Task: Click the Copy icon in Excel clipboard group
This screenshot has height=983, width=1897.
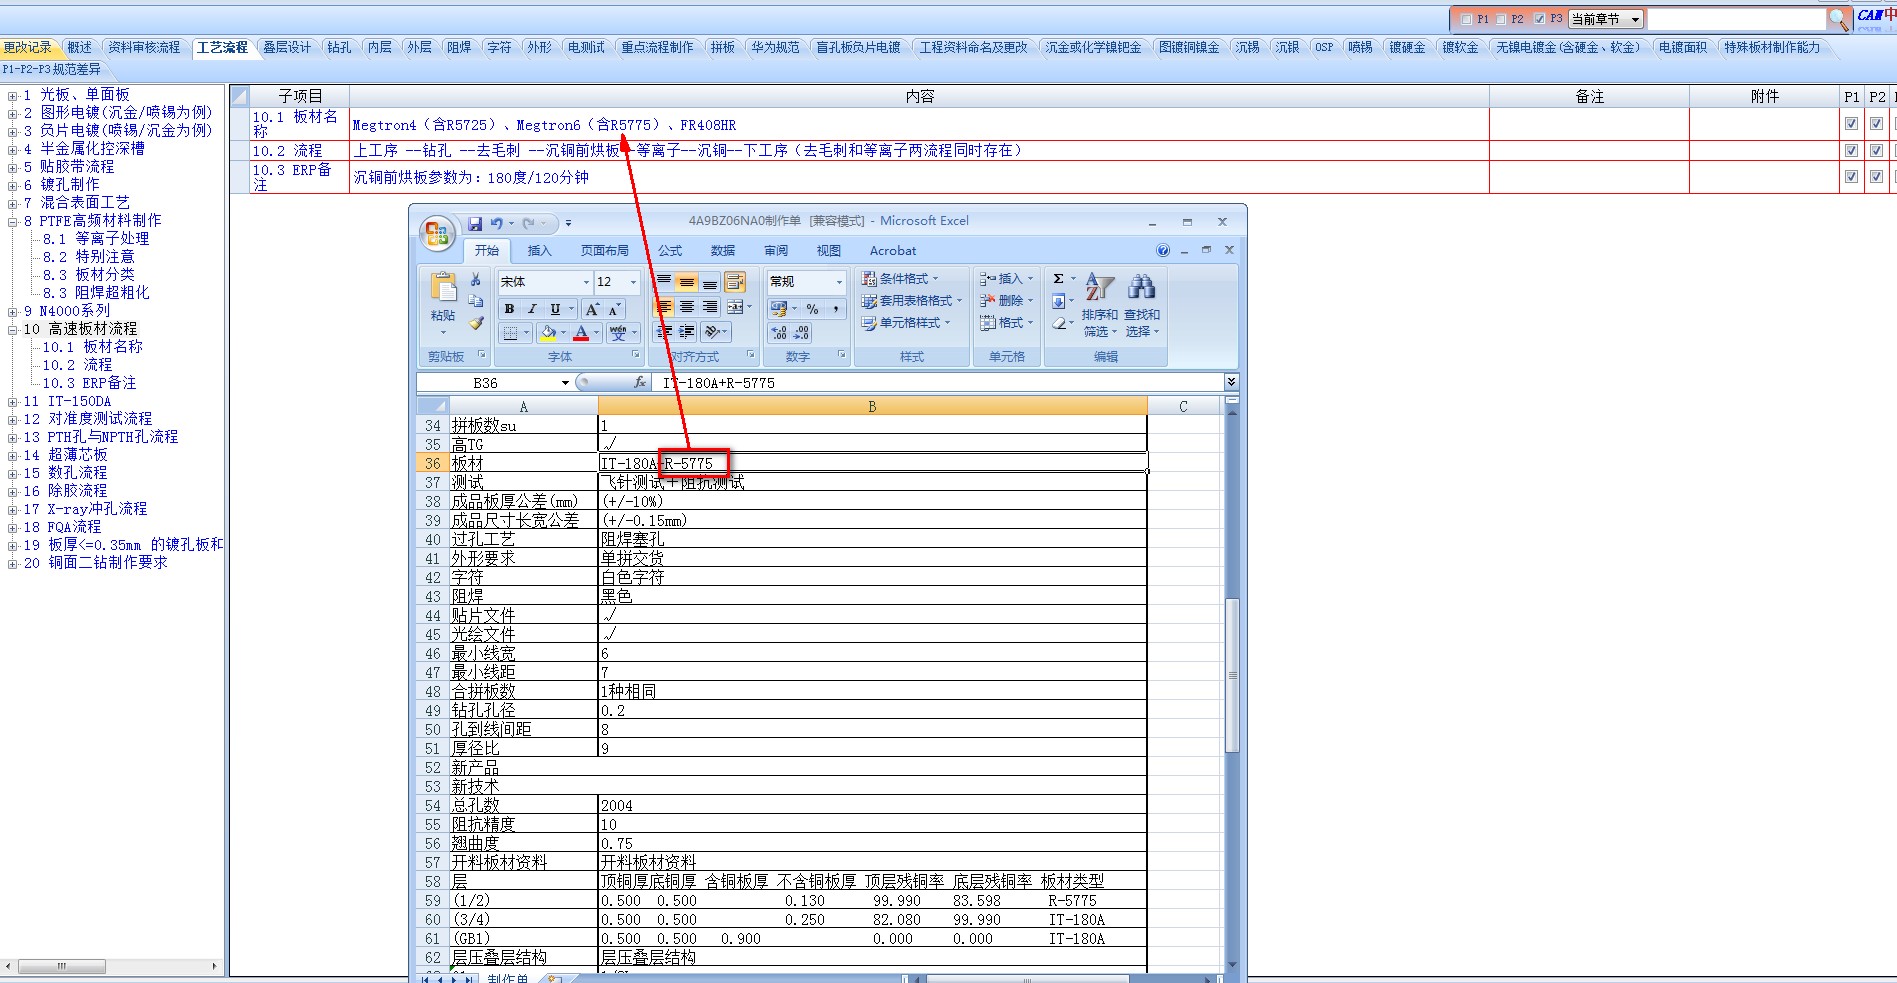Action: (476, 301)
